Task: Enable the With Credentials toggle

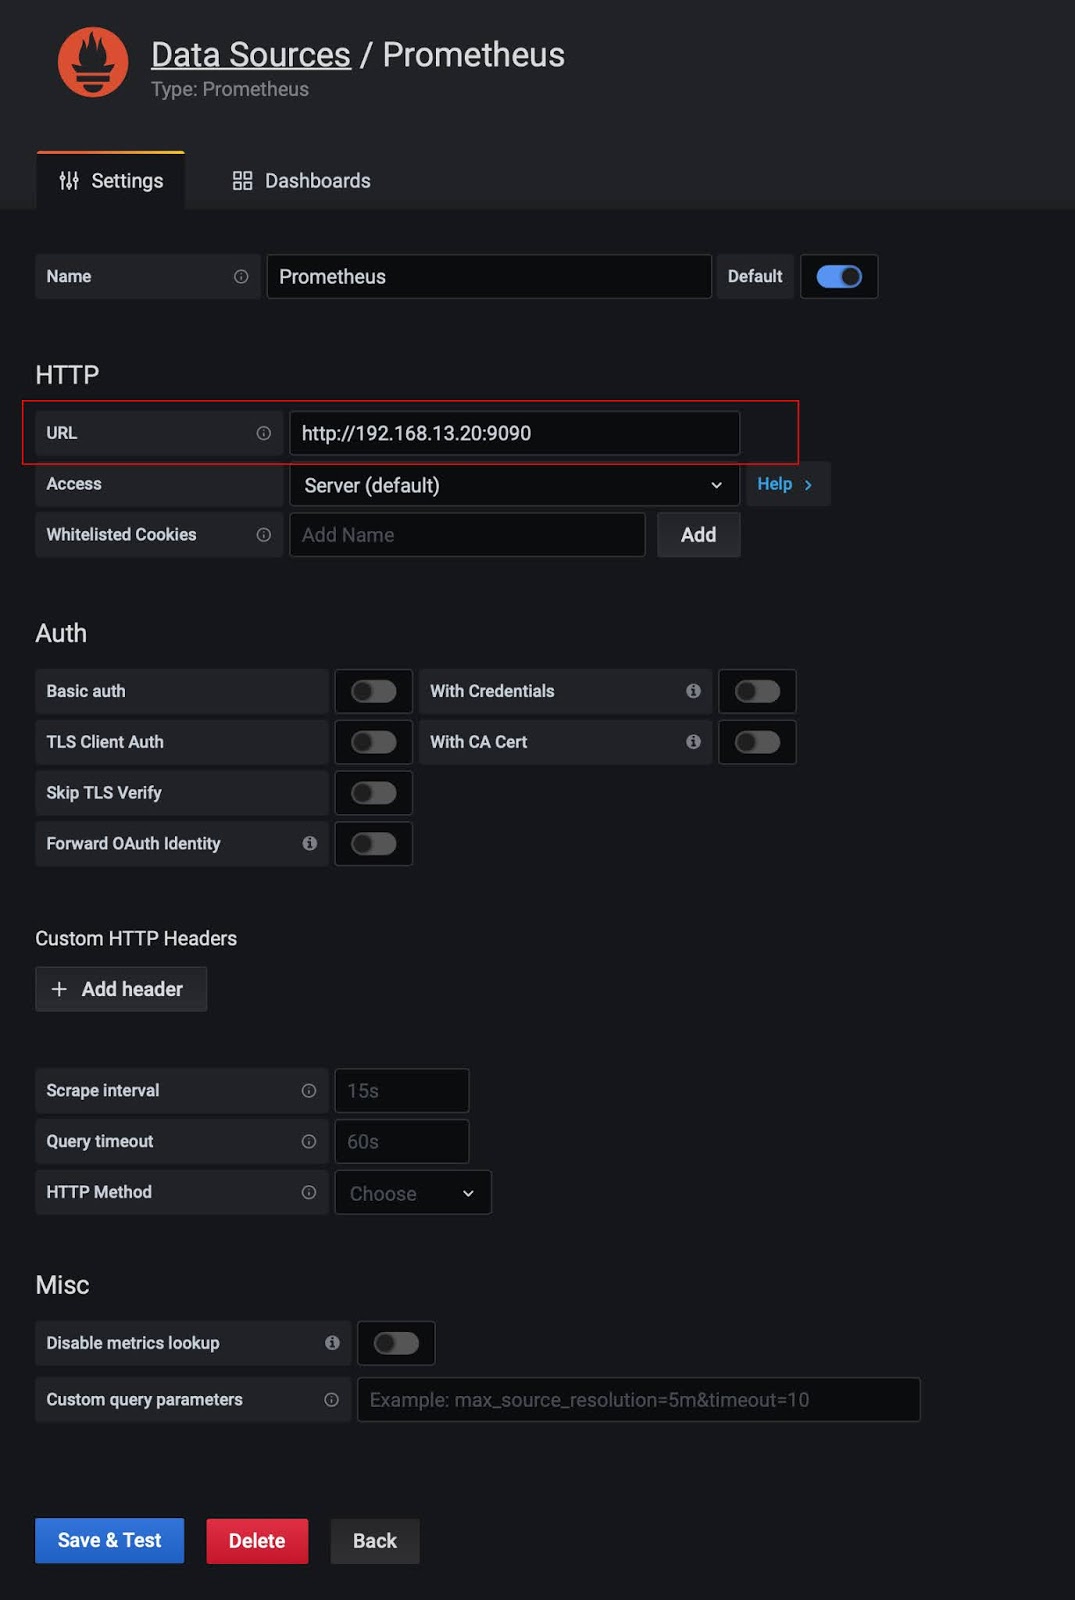Action: [757, 691]
